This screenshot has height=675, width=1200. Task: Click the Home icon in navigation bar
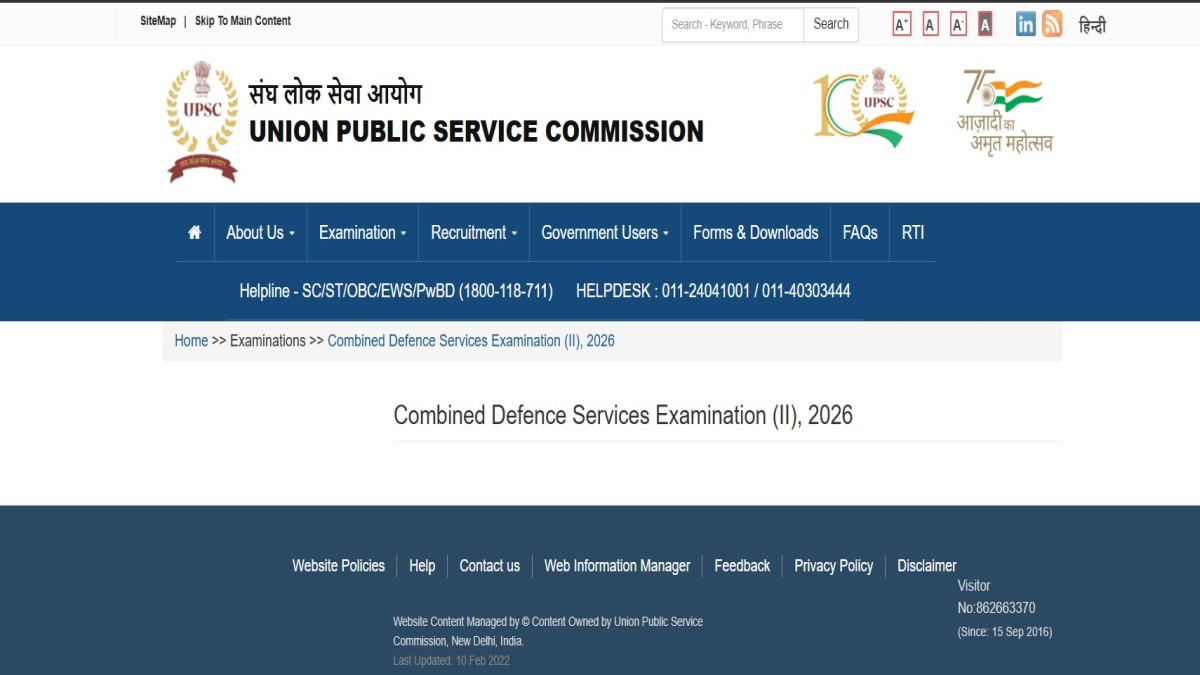point(194,232)
